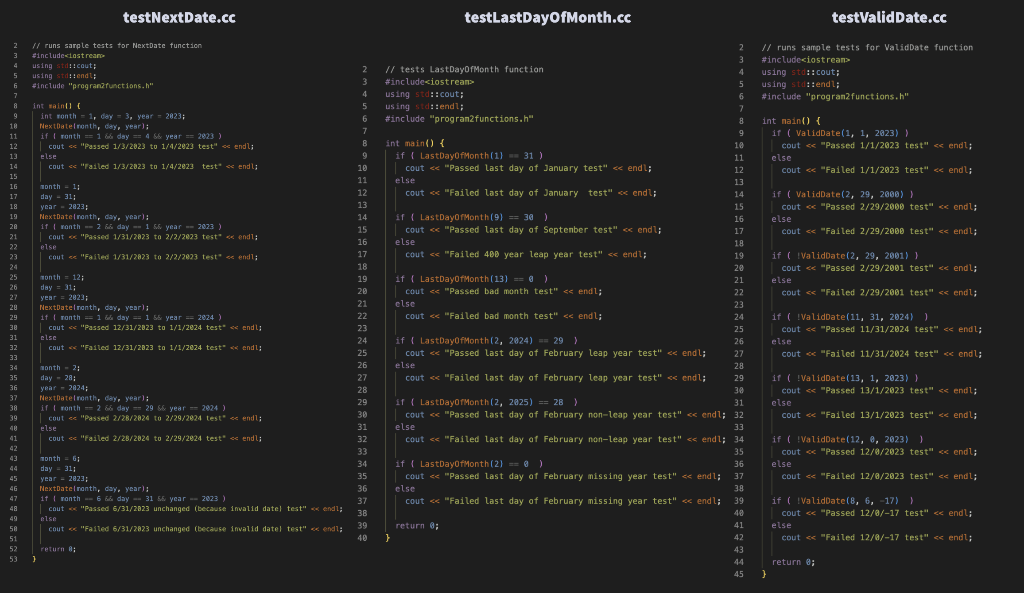Click 'month = 1;' assignment in testNextDate.cc
This screenshot has height=593, width=1024.
coord(60,187)
